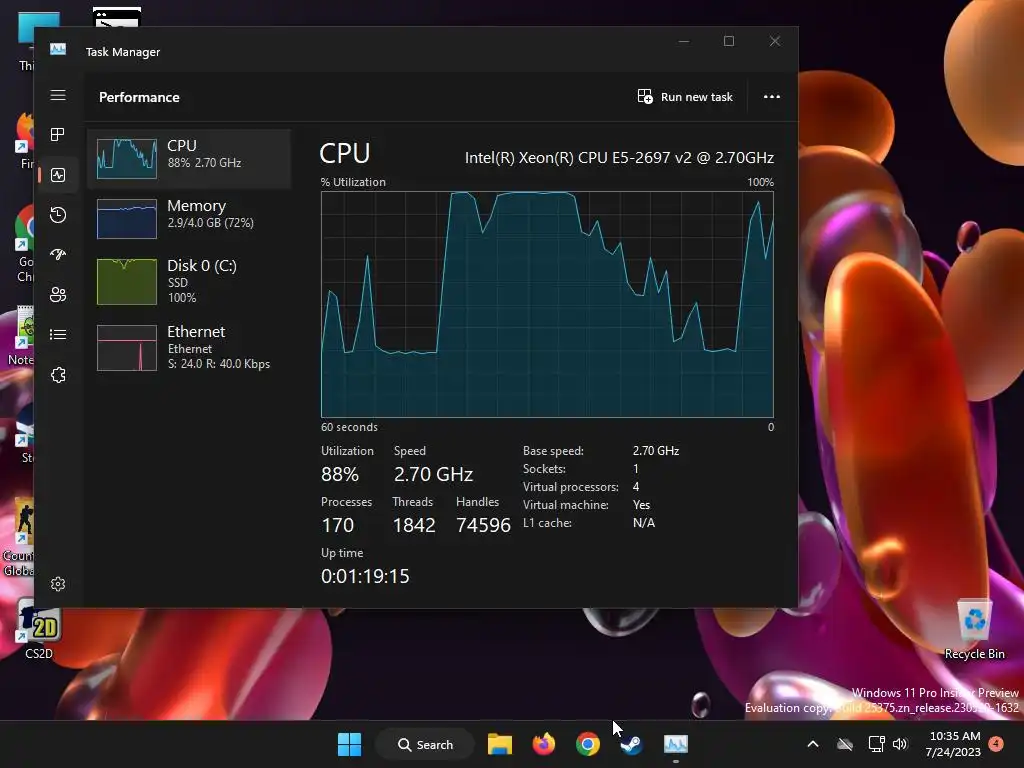Image resolution: width=1024 pixels, height=768 pixels.
Task: Click the processes count 170
Action: point(337,525)
